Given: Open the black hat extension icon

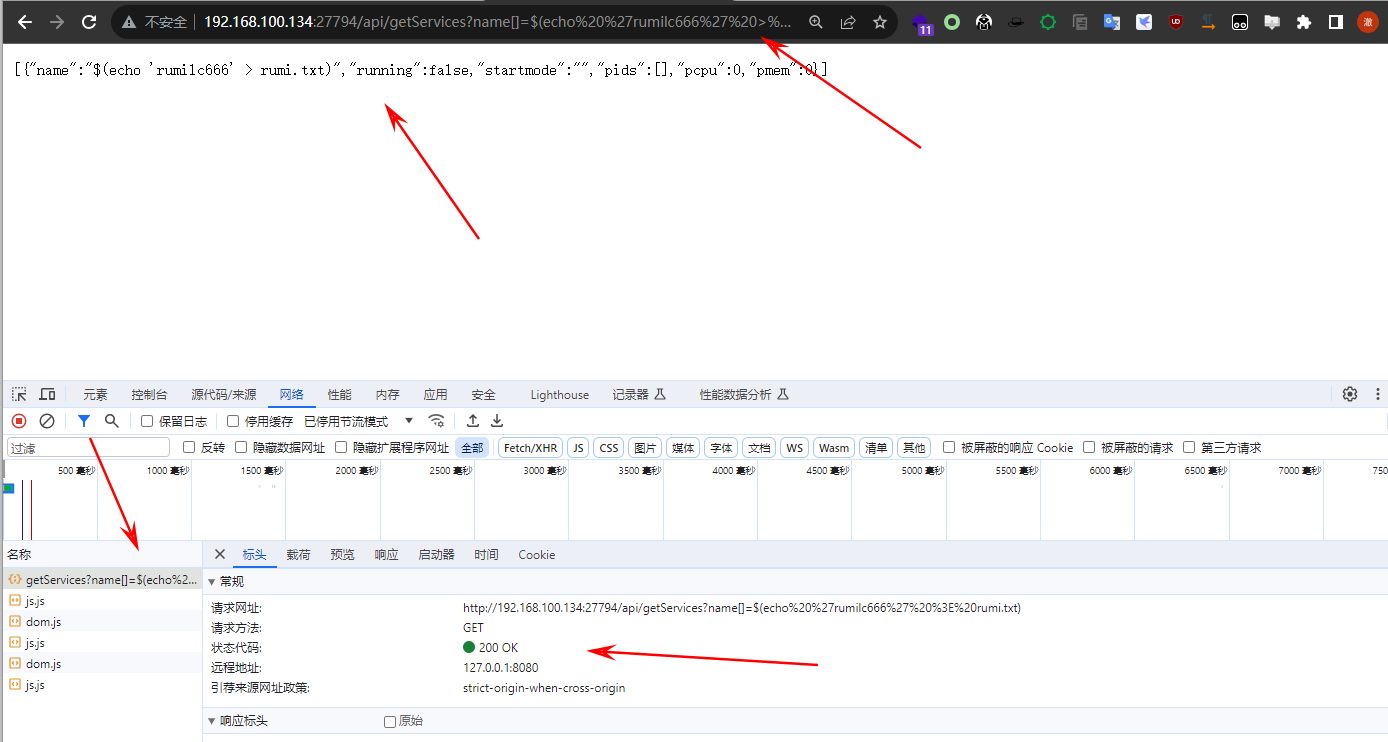Looking at the screenshot, I should (x=1016, y=21).
